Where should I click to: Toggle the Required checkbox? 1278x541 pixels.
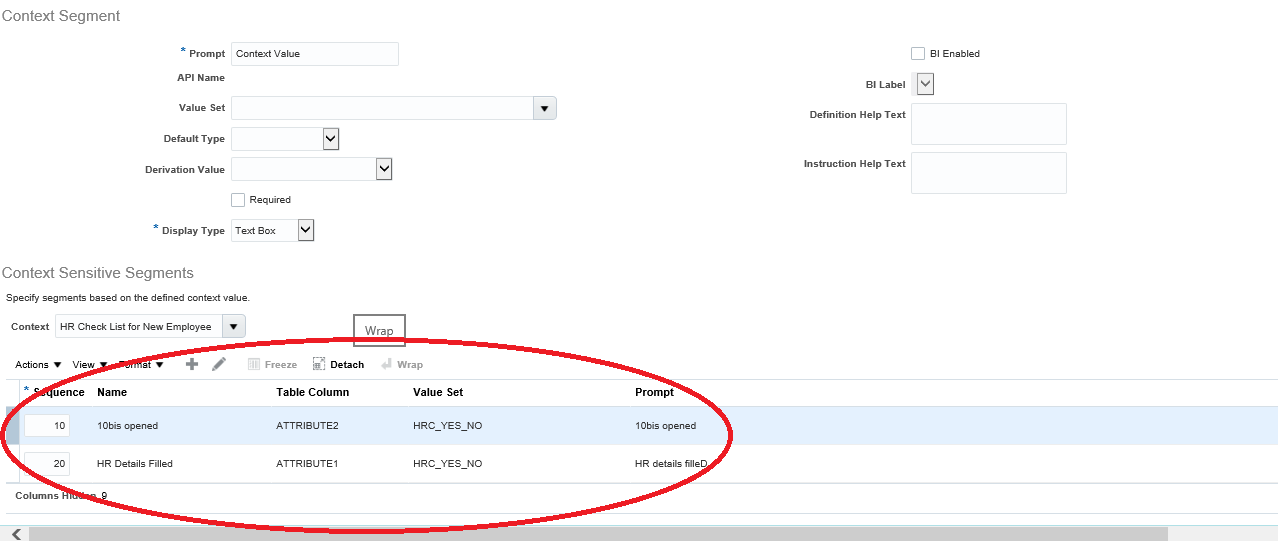pyautogui.click(x=237, y=200)
